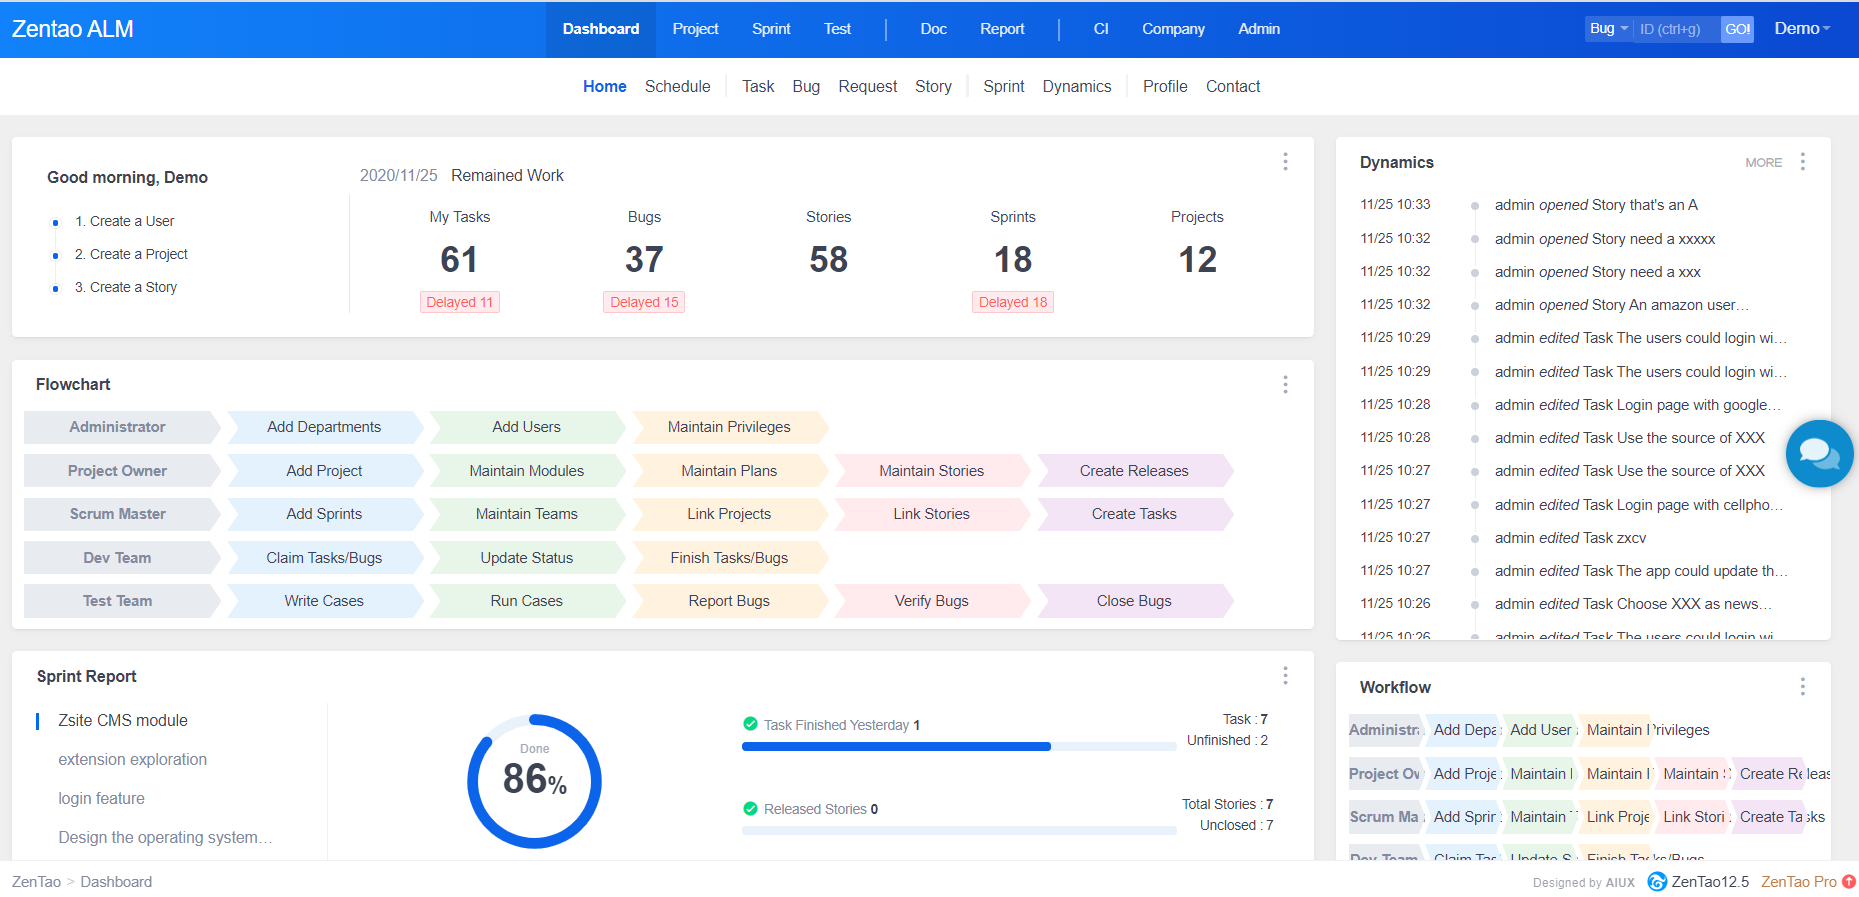Viewport: 1859px width, 897px height.
Task: Expand the Bug search type dropdown
Action: click(x=1608, y=29)
